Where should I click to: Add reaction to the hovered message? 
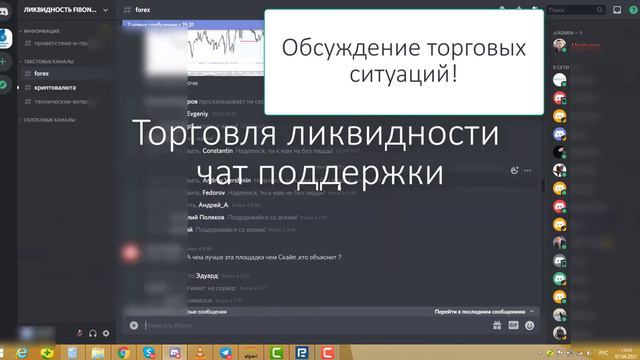point(514,171)
